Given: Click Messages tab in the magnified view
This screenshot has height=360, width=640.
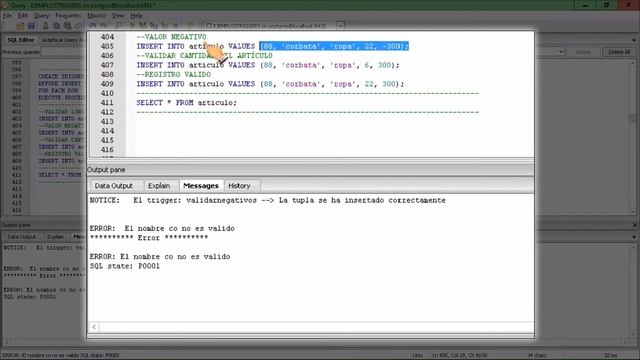Looking at the screenshot, I should pyautogui.click(x=201, y=186).
